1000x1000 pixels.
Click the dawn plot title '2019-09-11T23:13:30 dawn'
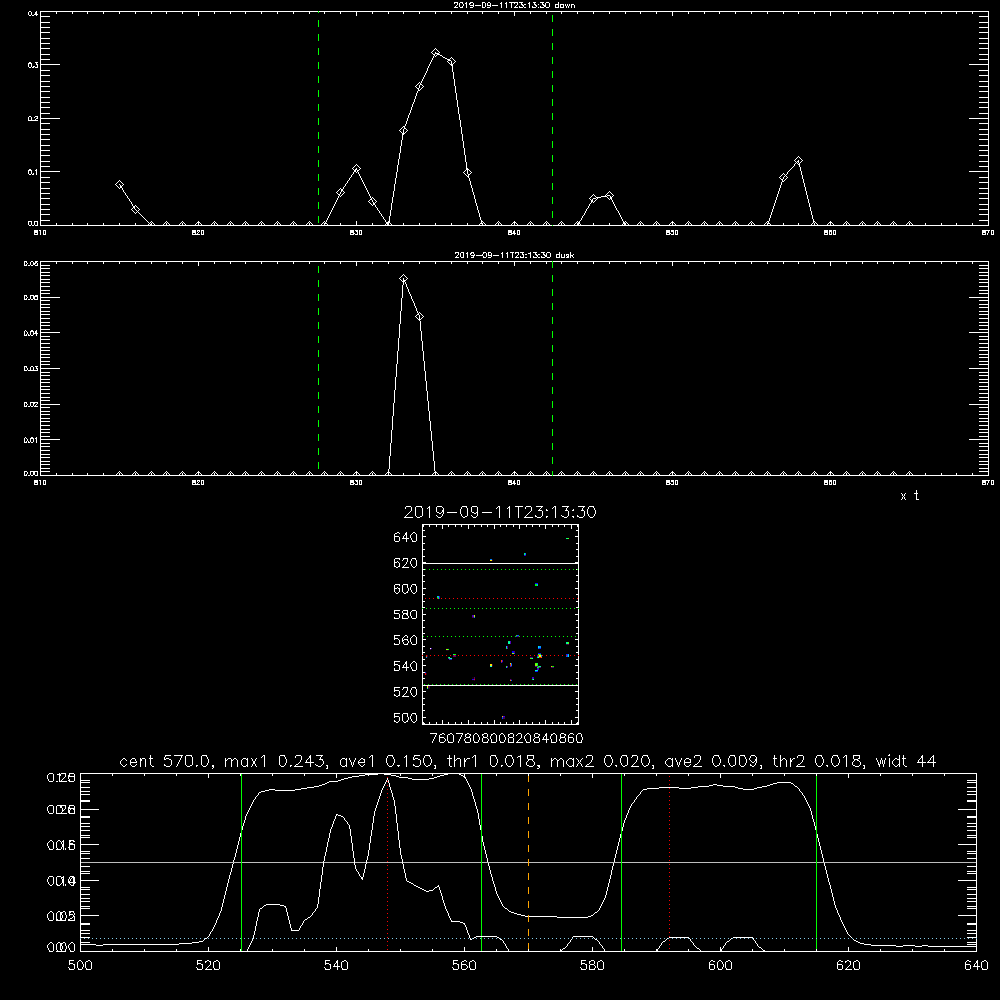click(514, 5)
